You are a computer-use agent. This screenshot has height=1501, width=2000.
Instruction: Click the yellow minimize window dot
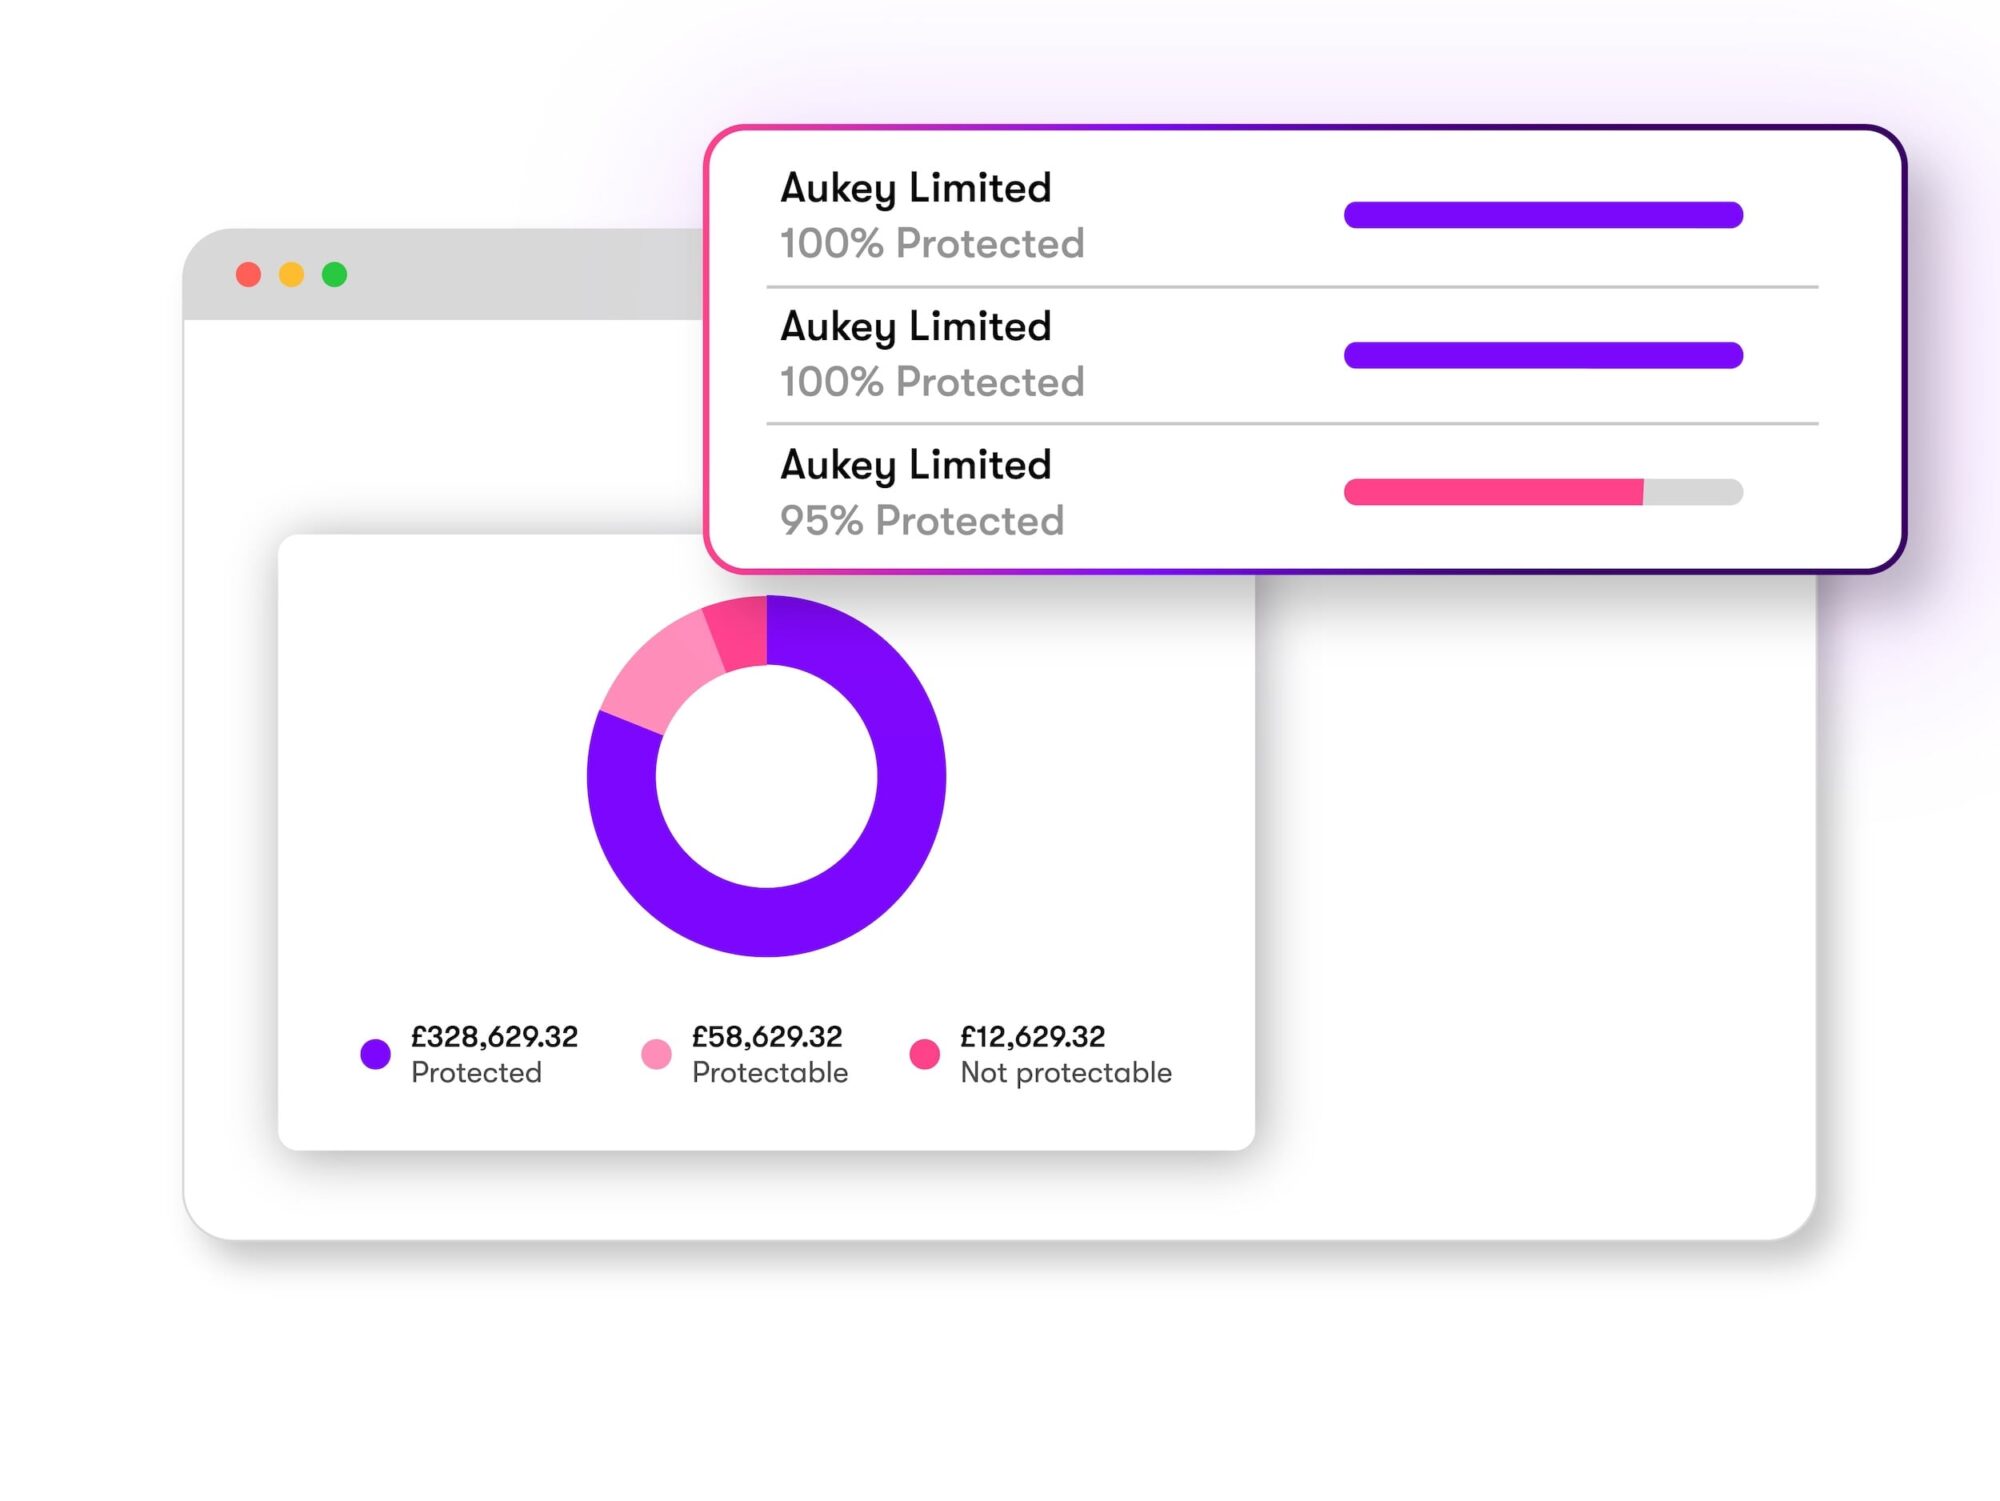[291, 274]
